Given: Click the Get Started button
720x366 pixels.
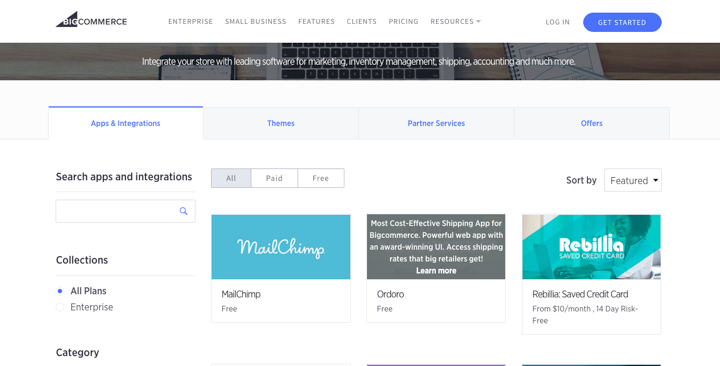Looking at the screenshot, I should coord(622,22).
